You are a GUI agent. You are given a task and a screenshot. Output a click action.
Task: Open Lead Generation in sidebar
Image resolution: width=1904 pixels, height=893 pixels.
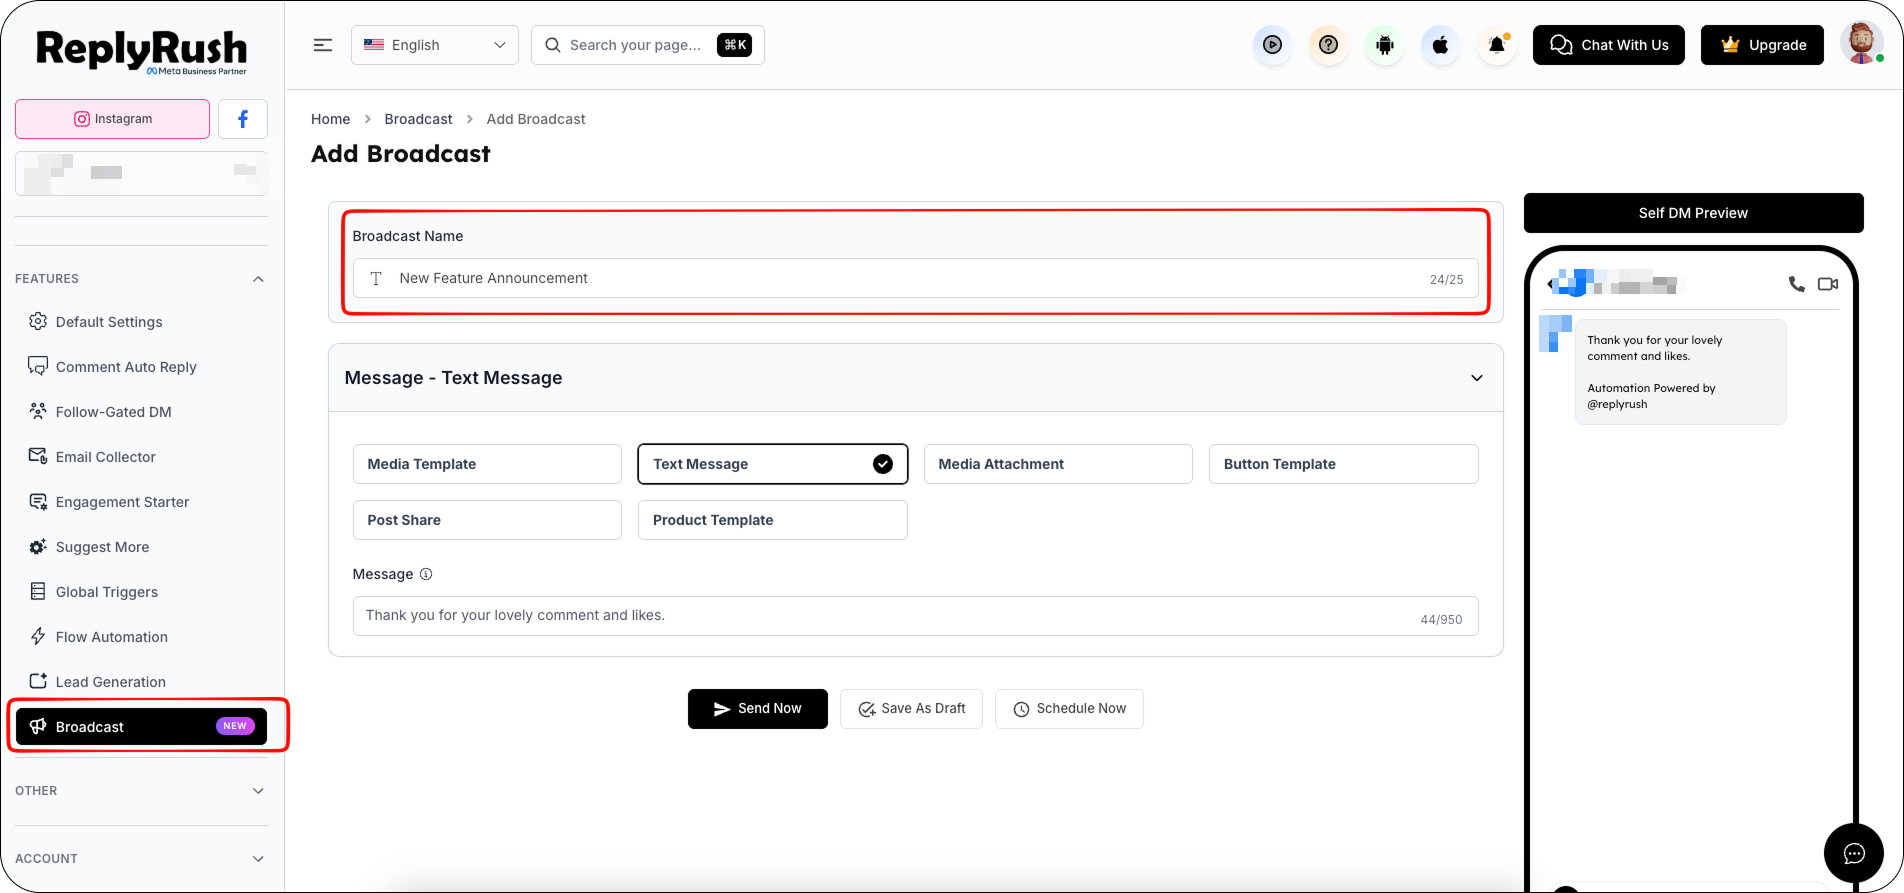coord(111,682)
